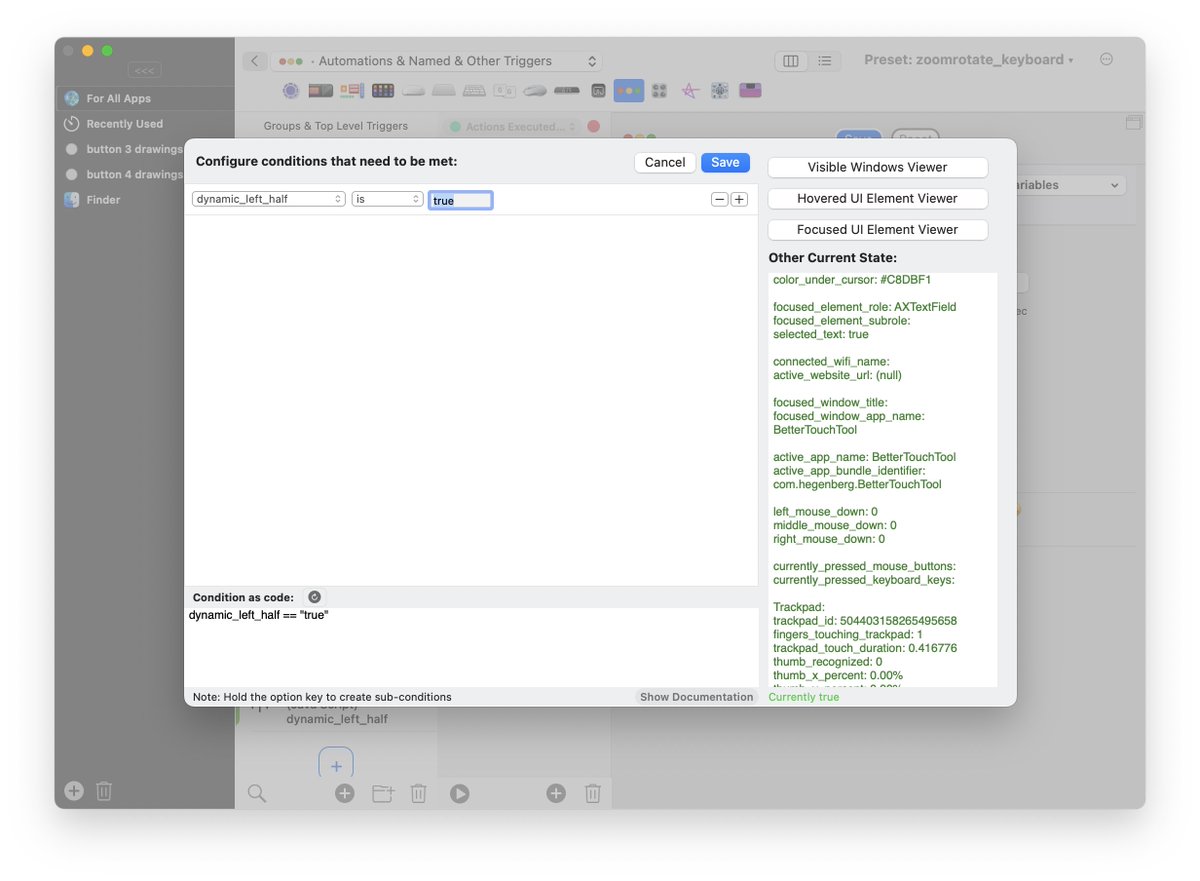Image resolution: width=1200 pixels, height=881 pixels.
Task: Click the back chevron in main window toolbar
Action: [x=255, y=61]
